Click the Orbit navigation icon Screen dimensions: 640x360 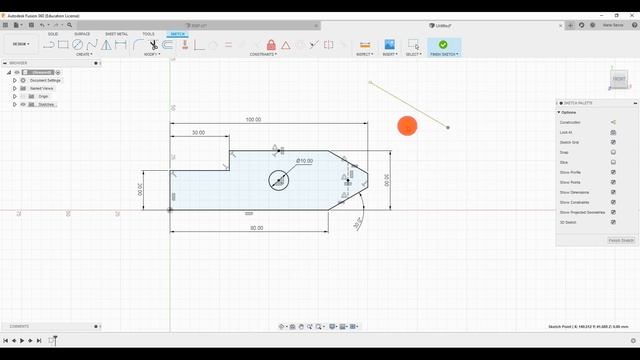point(281,327)
